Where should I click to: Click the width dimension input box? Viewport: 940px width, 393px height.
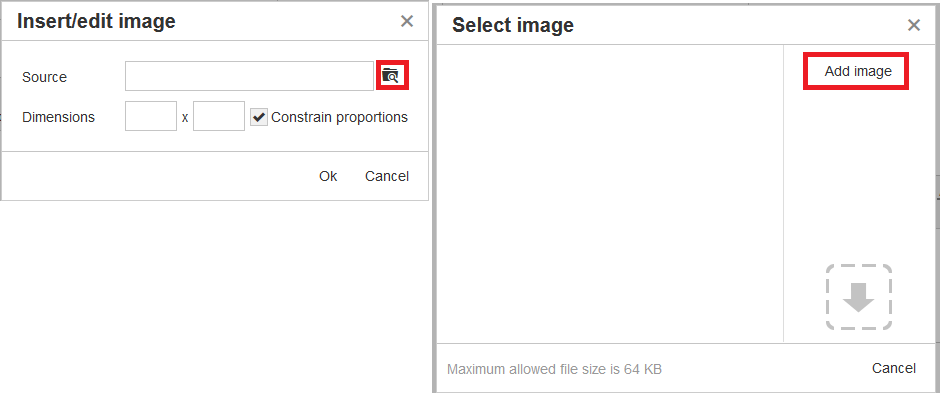pyautogui.click(x=151, y=116)
